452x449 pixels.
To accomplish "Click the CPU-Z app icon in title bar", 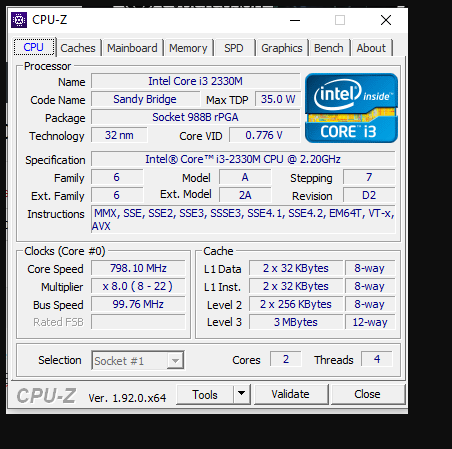I will [x=19, y=20].
